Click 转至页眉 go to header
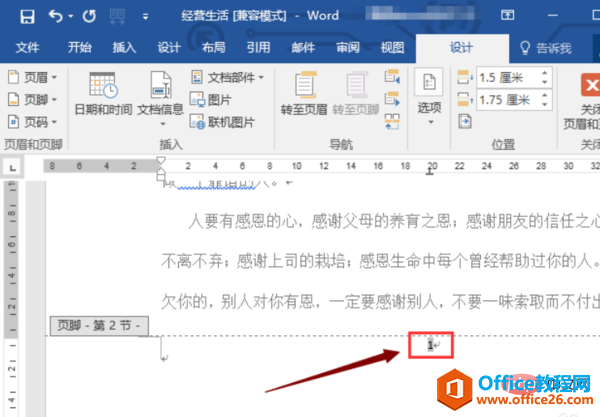This screenshot has height=417, width=600. point(304,94)
